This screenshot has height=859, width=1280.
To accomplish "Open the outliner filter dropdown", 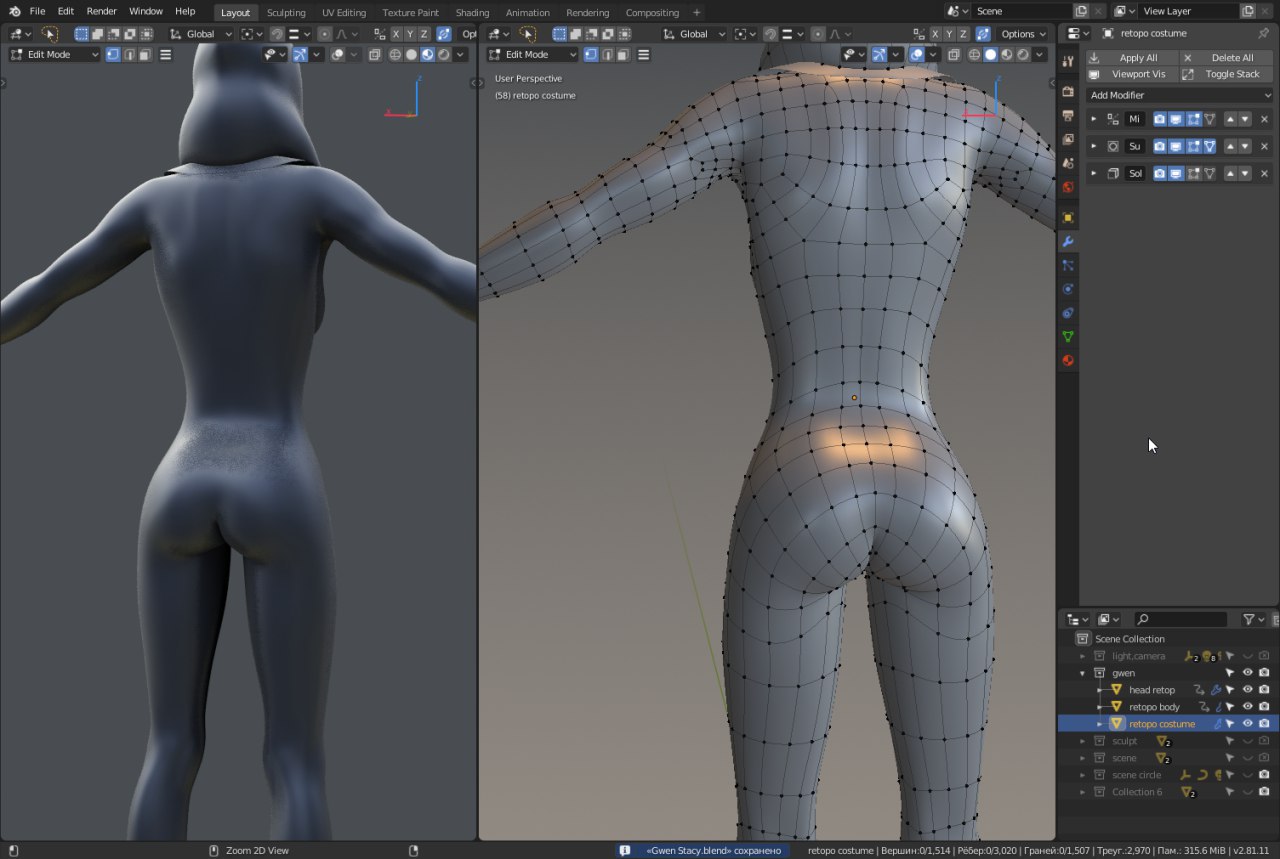I will coord(1254,620).
